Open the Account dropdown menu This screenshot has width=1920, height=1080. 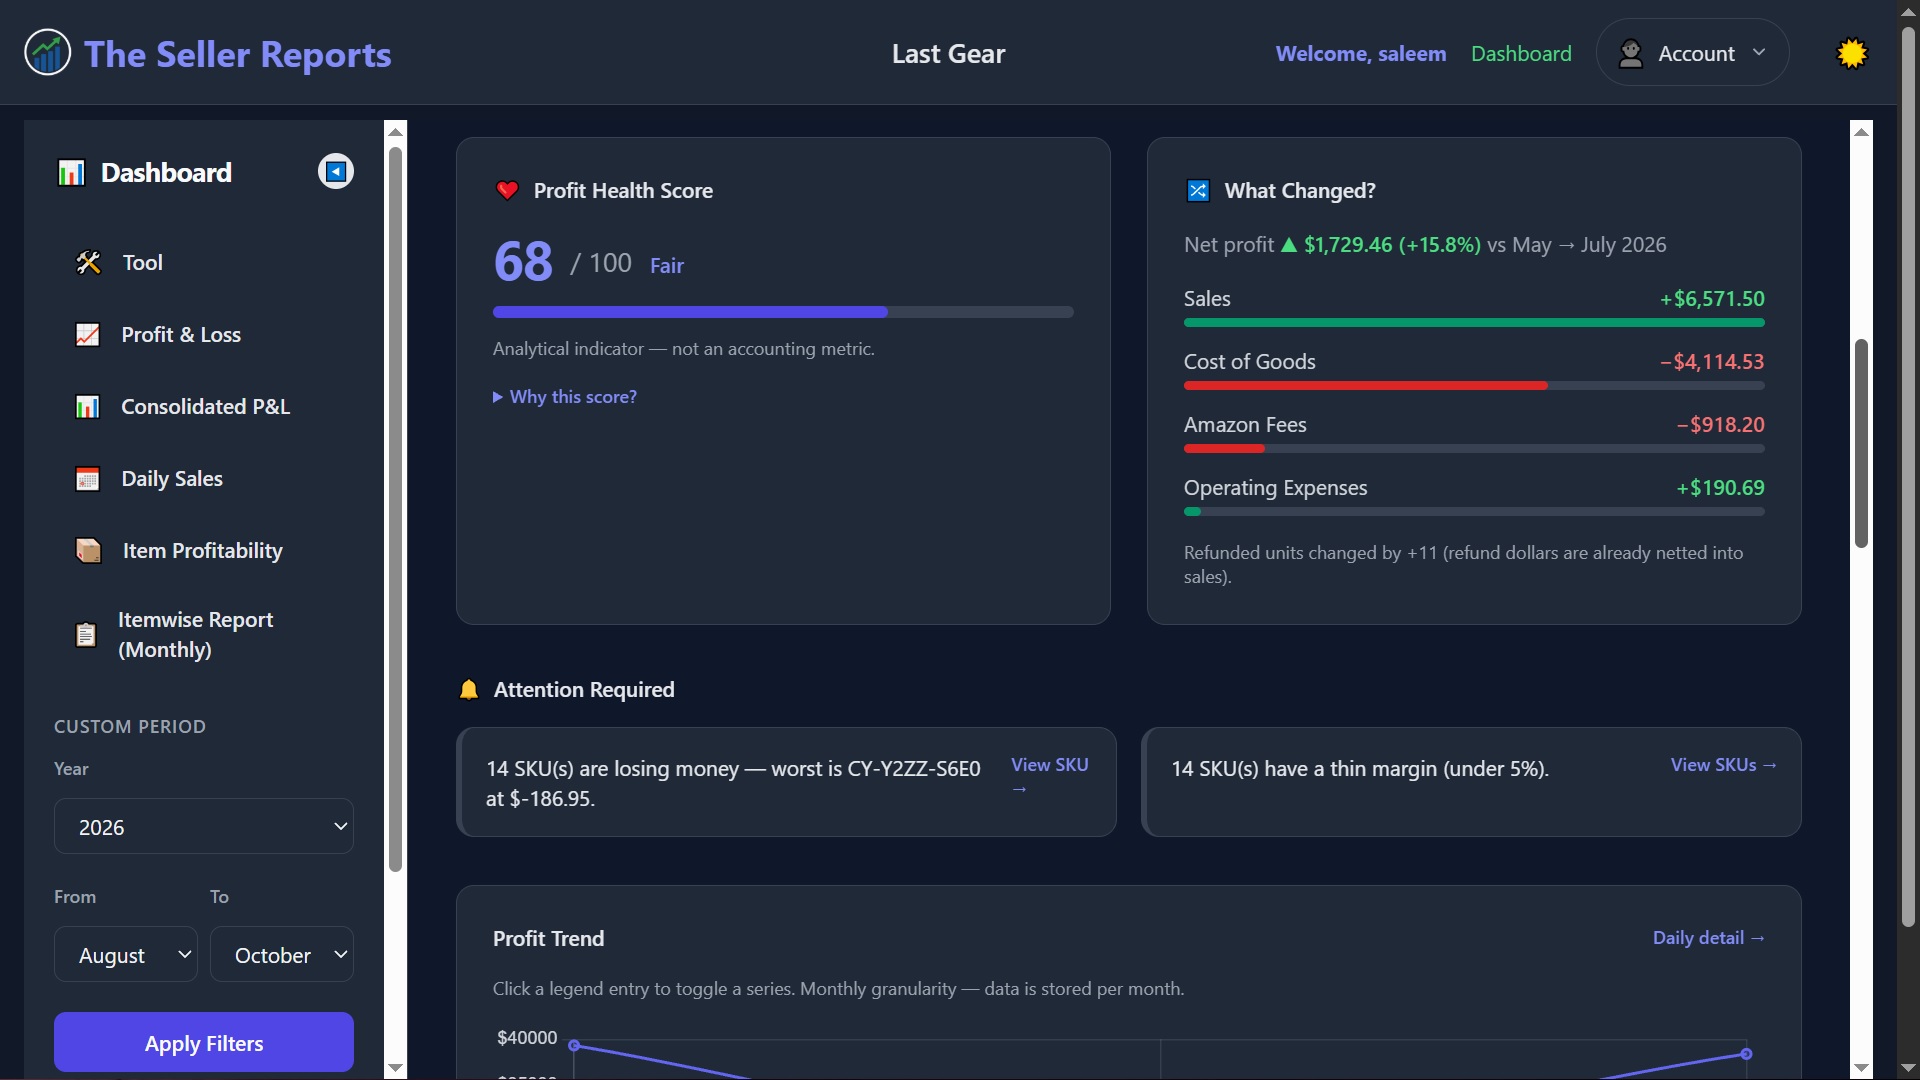[x=1692, y=53]
